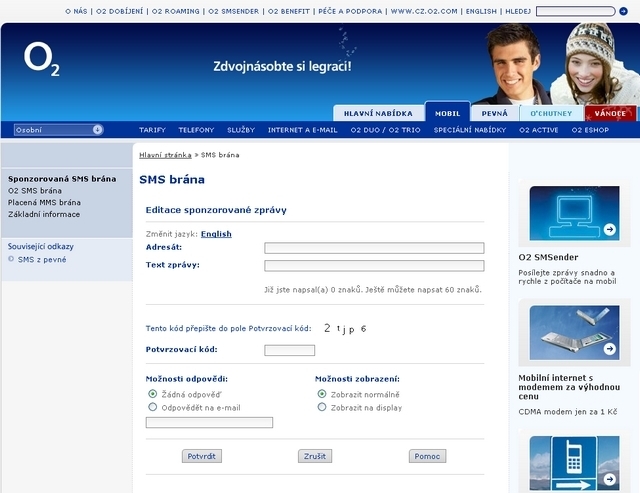Click the Text zprávy input field
640x493 pixels.
374,266
